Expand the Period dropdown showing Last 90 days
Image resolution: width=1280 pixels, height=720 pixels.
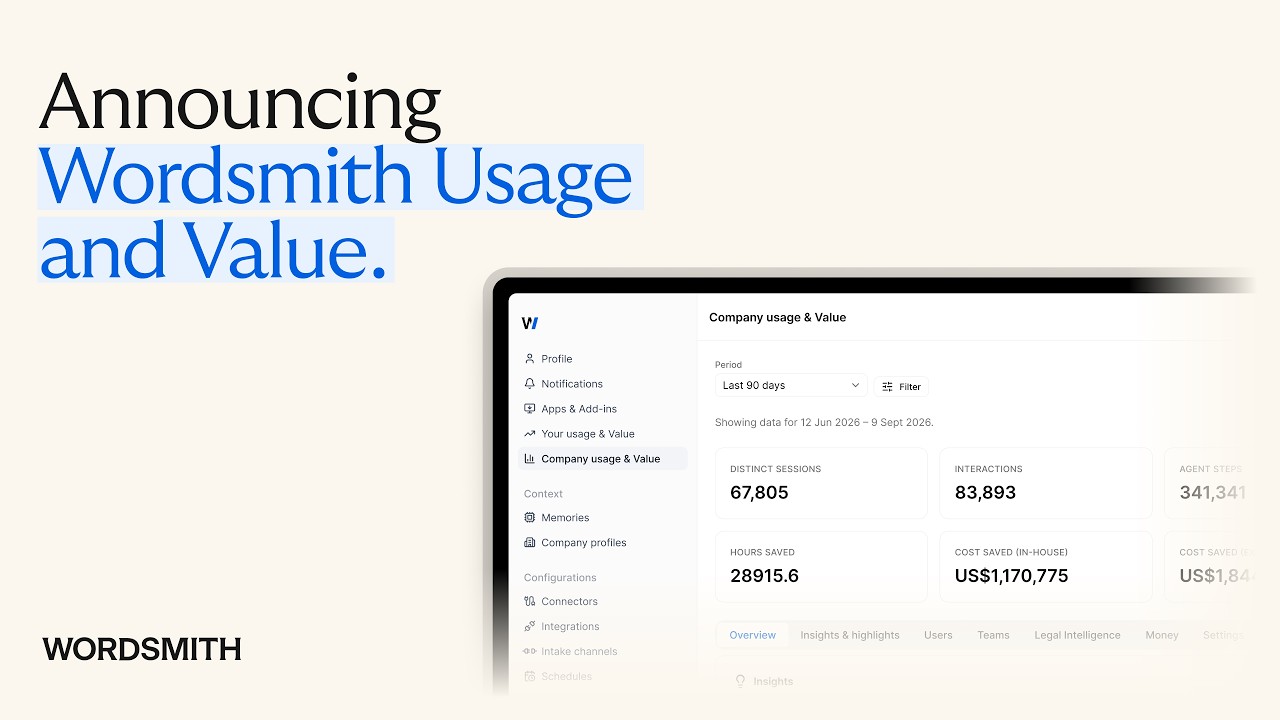[x=791, y=385]
